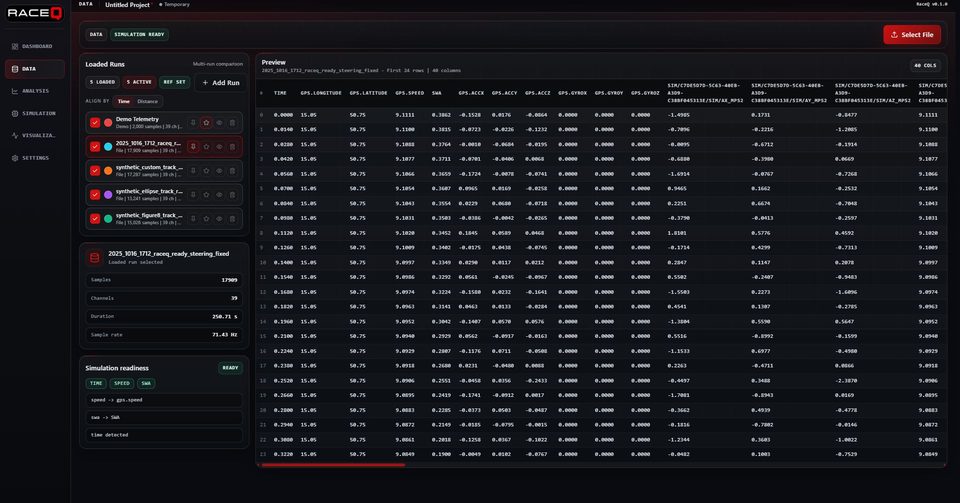Pin the Demo Telemetry run

pyautogui.click(x=193, y=123)
